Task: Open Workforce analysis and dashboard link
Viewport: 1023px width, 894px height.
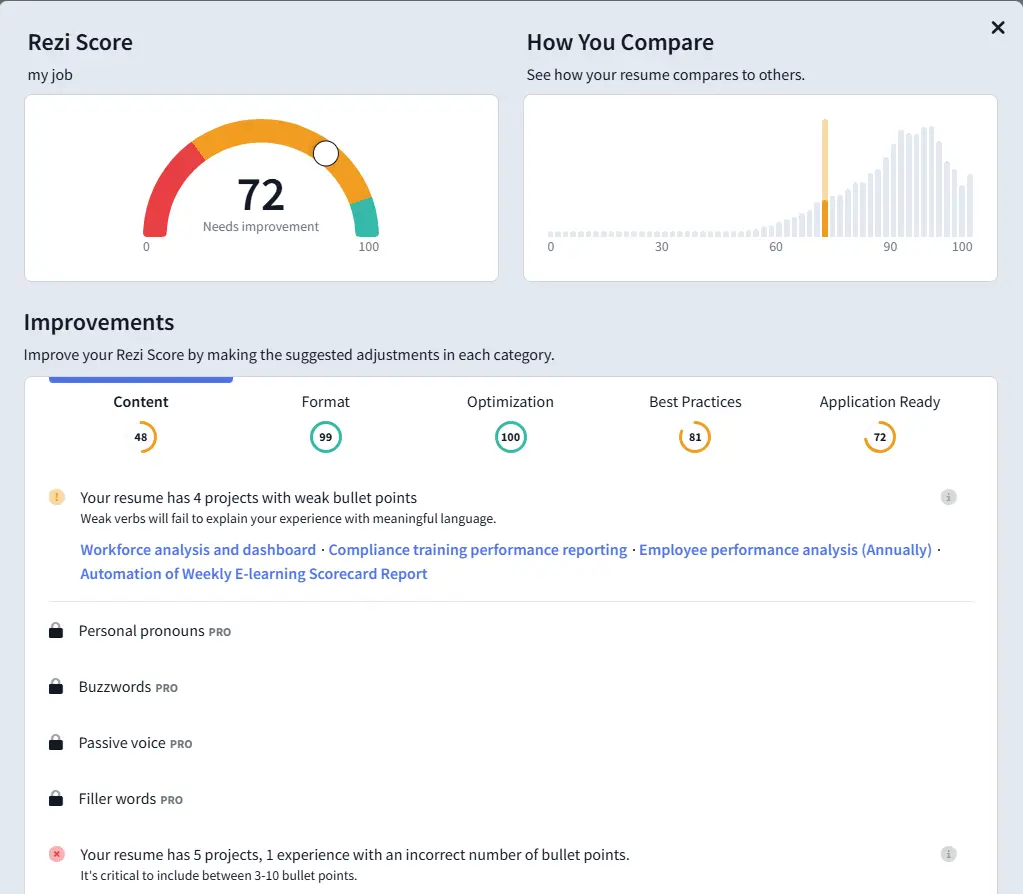Action: point(198,550)
